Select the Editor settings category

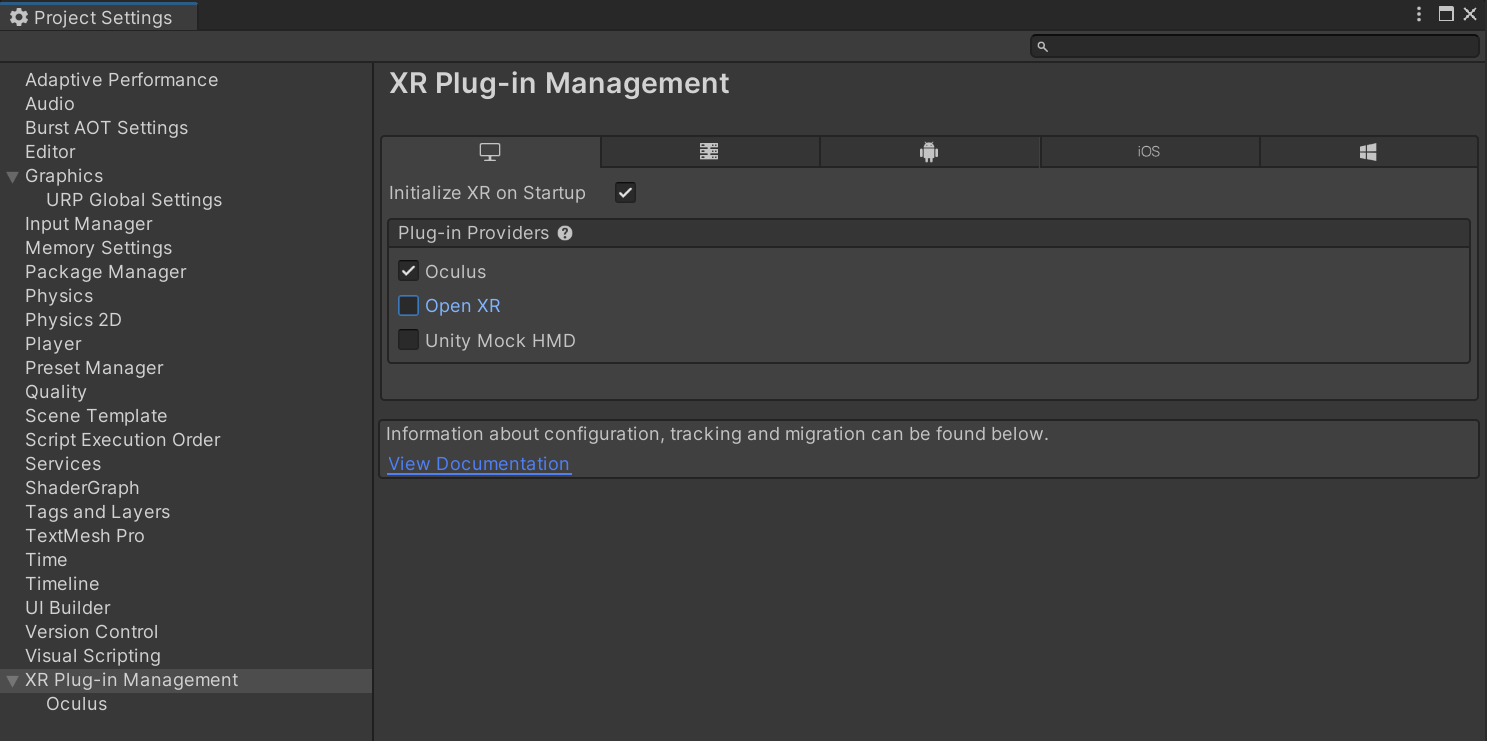[x=50, y=152]
